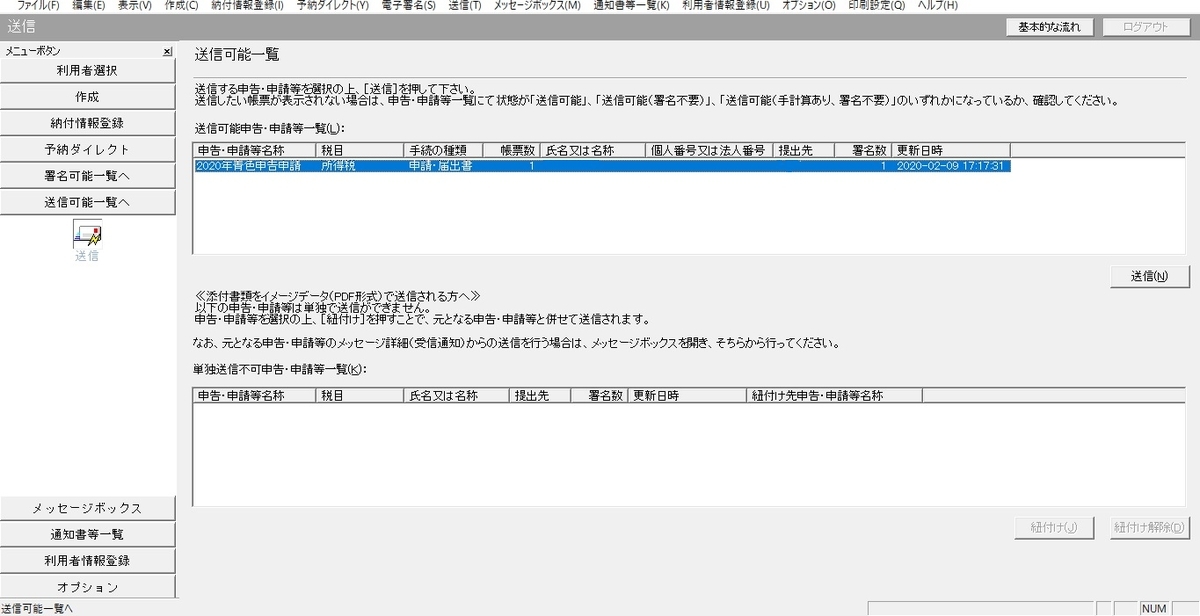Sort upper list by 更新日時 column

point(951,150)
